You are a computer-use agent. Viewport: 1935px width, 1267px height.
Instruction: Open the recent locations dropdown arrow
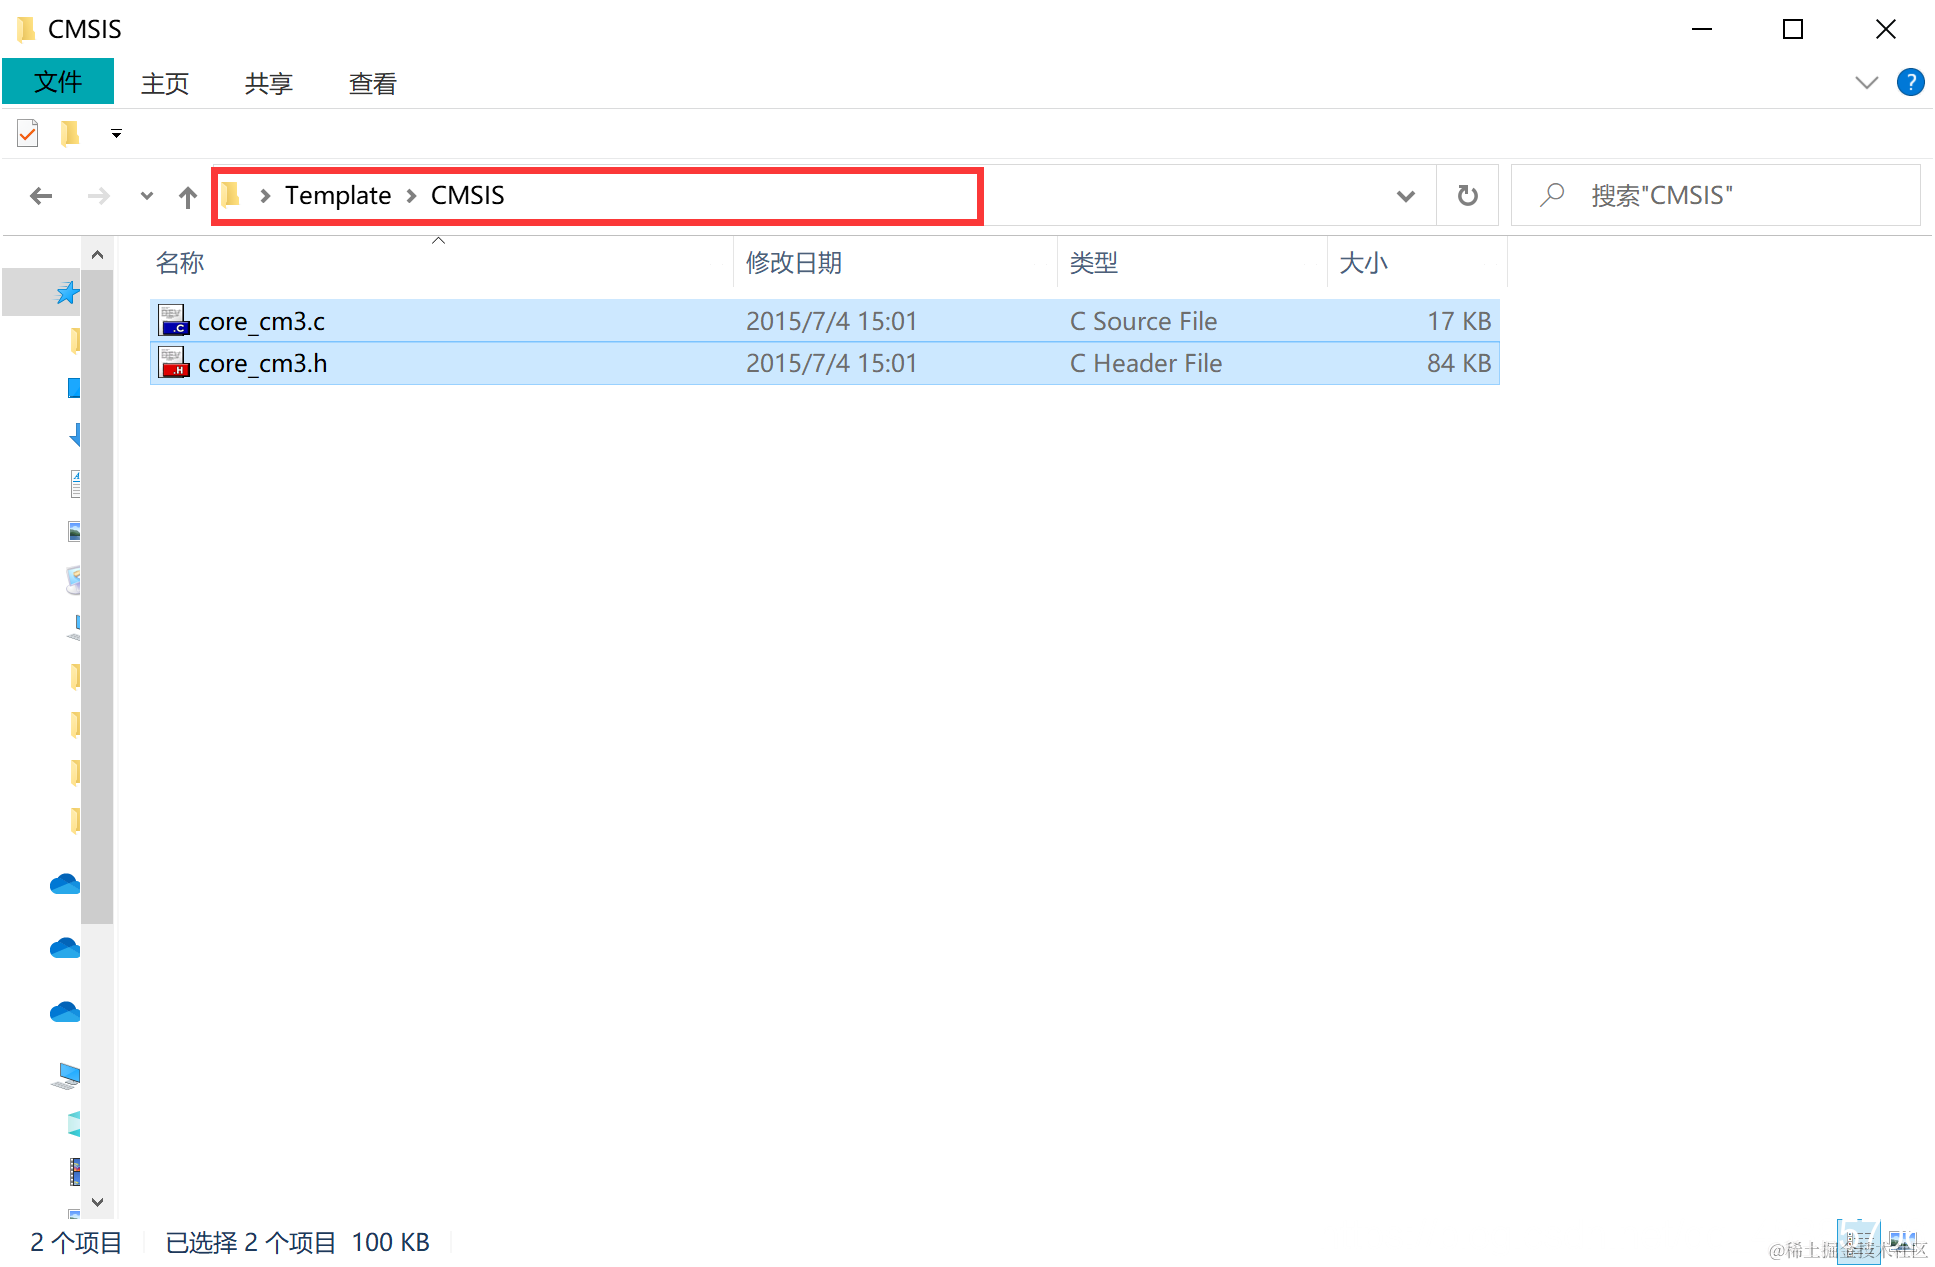[147, 196]
